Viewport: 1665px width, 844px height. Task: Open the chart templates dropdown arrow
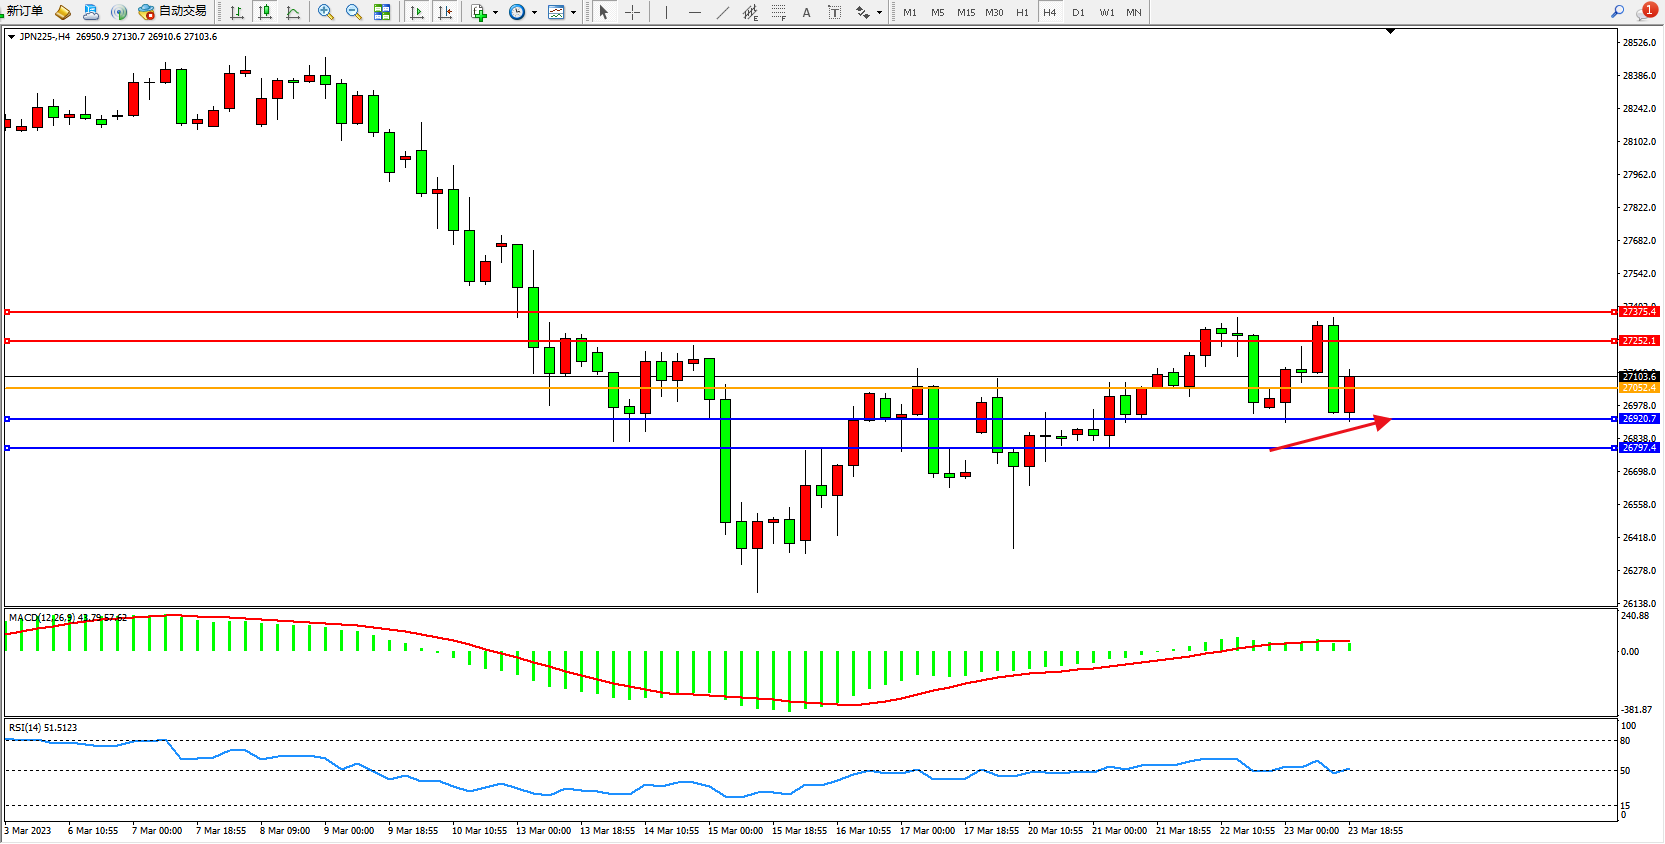[x=573, y=13]
